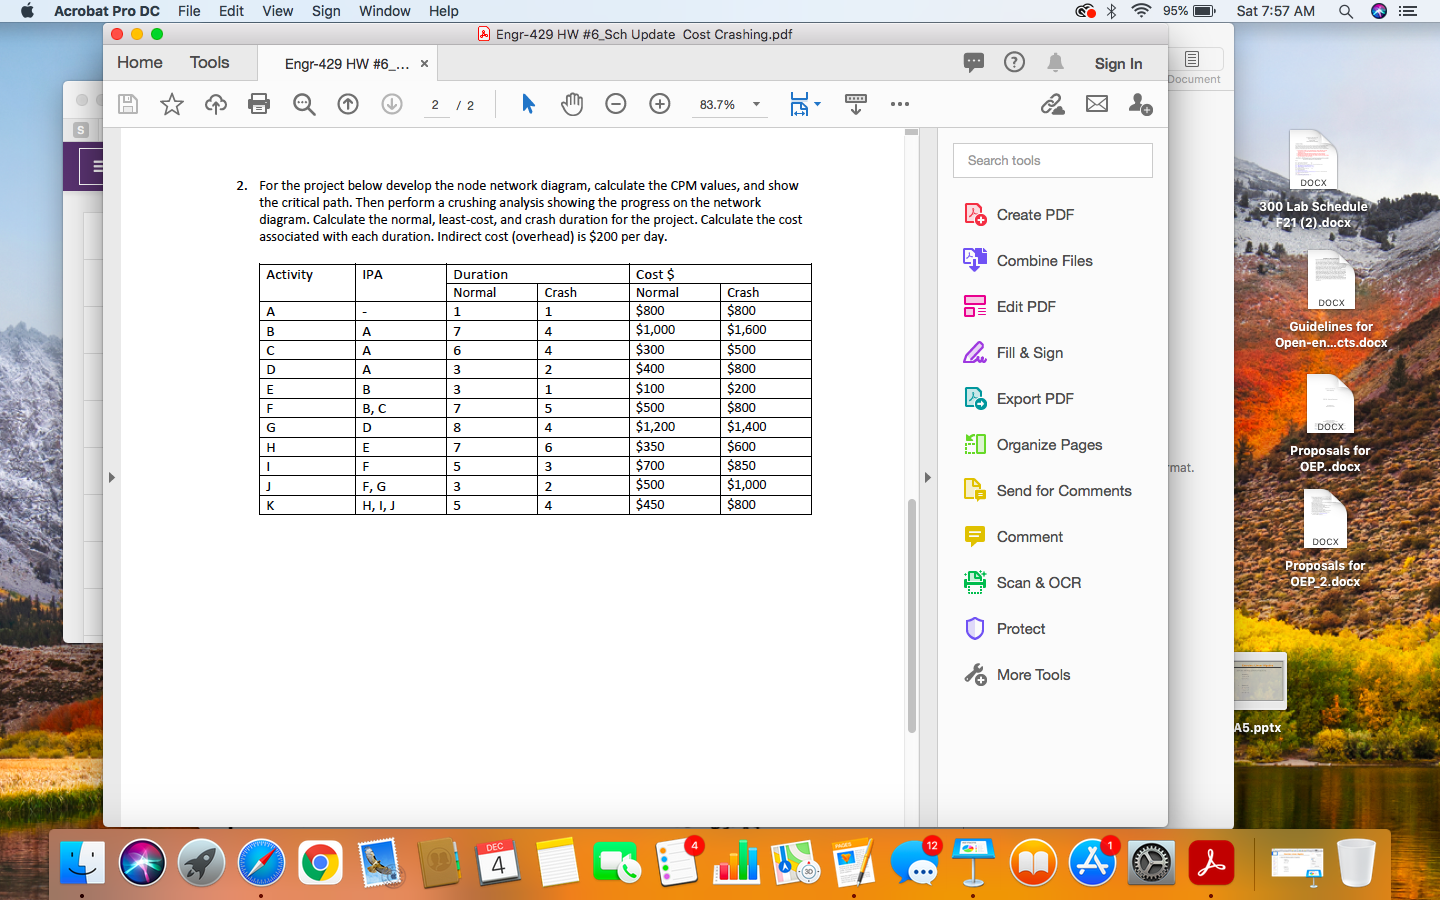Click the Print icon in the toolbar
The width and height of the screenshot is (1440, 900).
[x=259, y=104]
